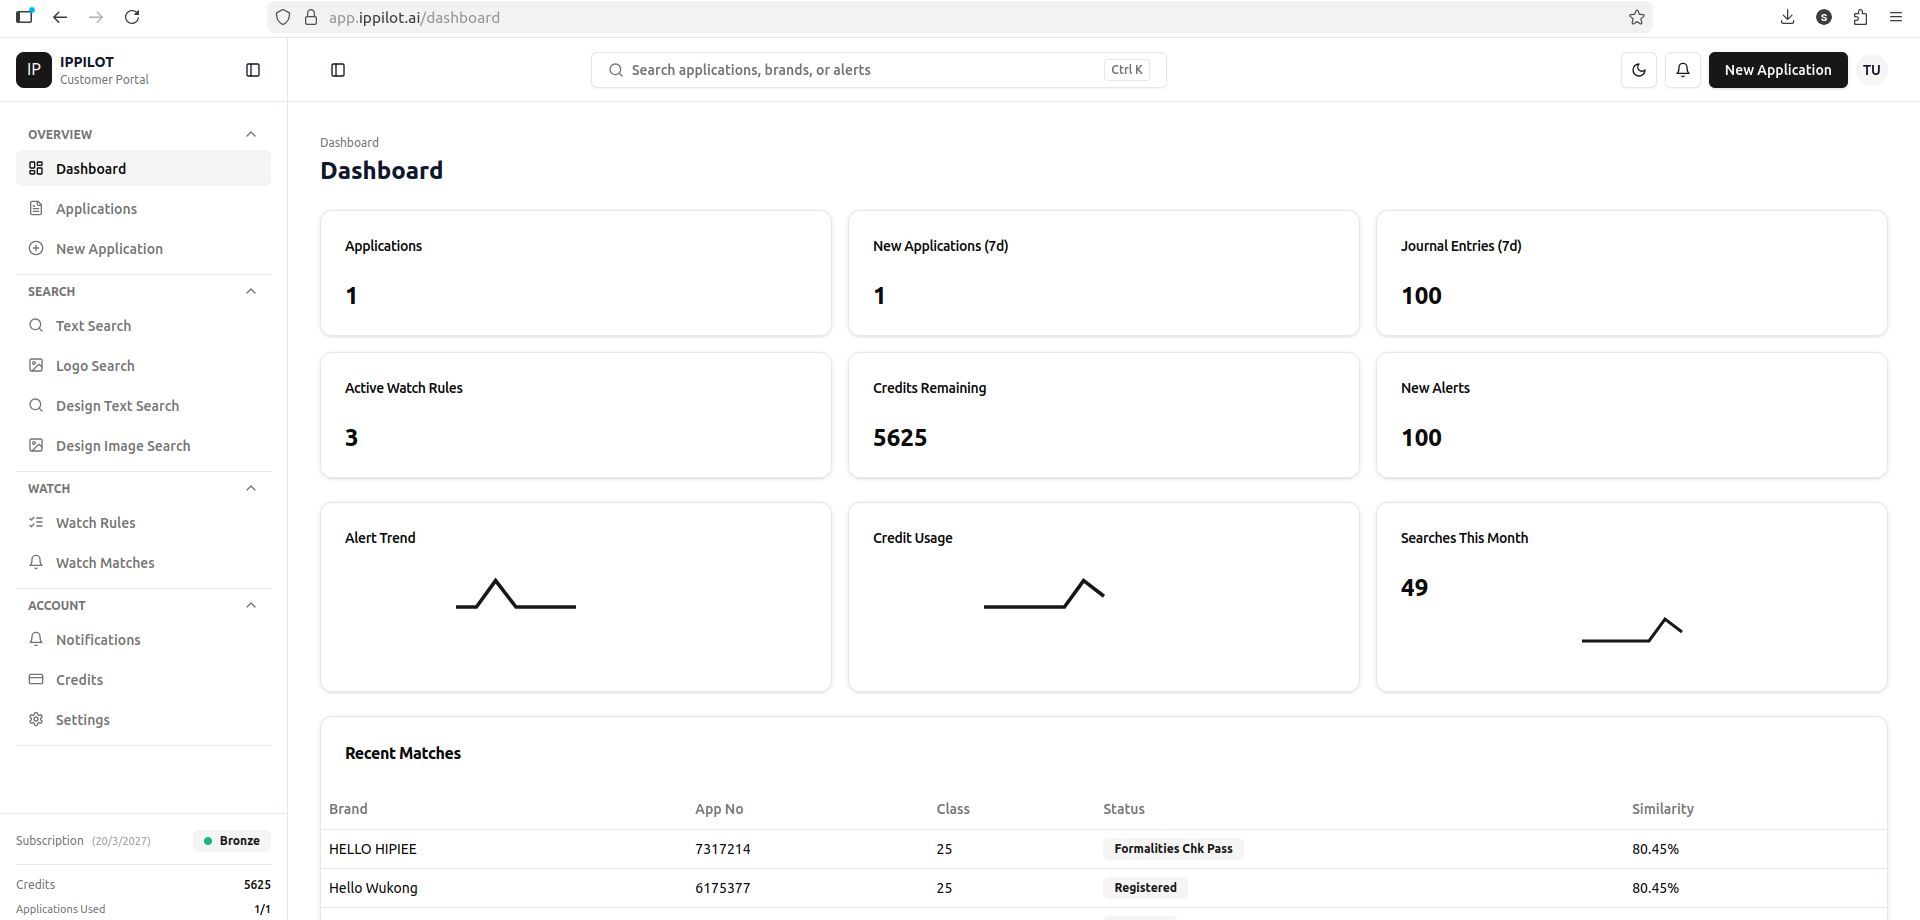The height and width of the screenshot is (920, 1920).
Task: Collapse the WATCH section chevron
Action: point(251,488)
